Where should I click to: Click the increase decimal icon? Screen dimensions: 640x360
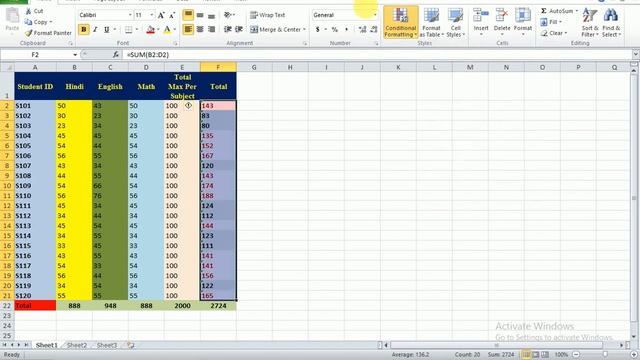[x=362, y=29]
